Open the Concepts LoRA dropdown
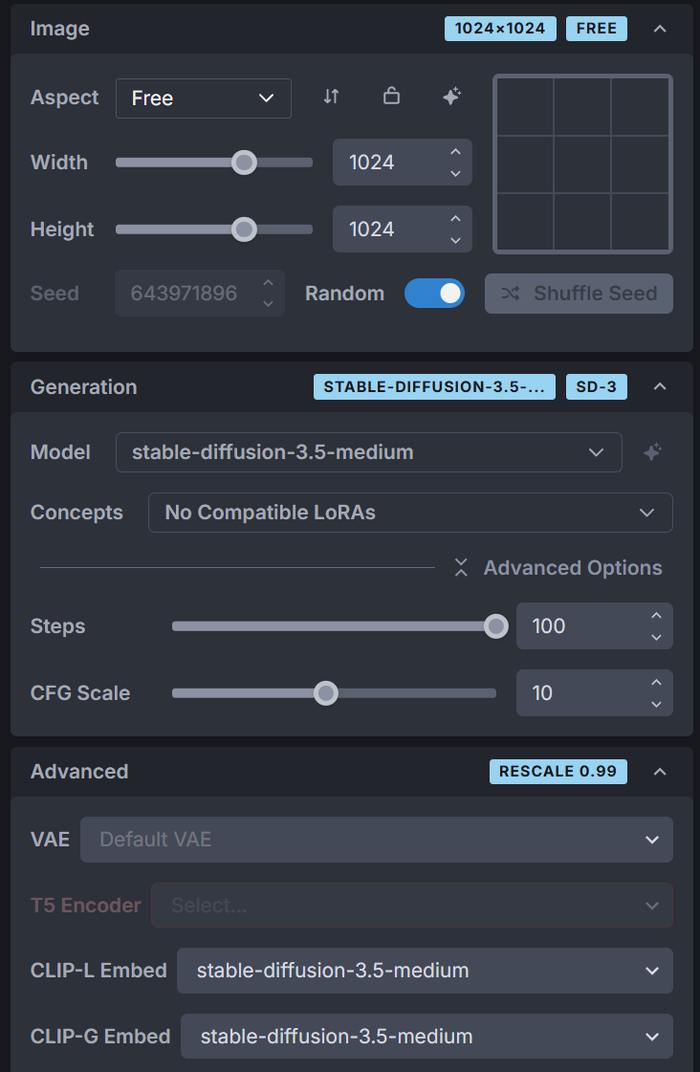The height and width of the screenshot is (1072, 700). point(410,512)
